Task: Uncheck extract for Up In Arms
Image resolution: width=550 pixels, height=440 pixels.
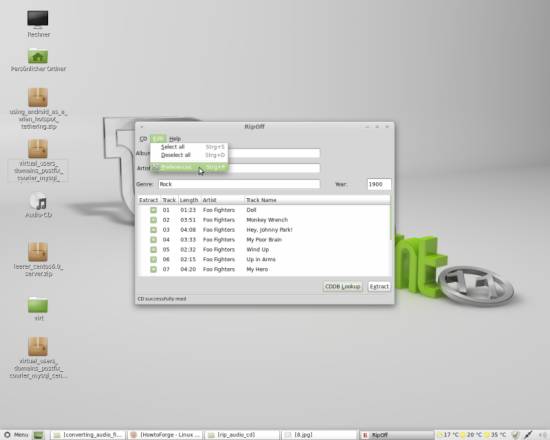Action: (x=153, y=259)
